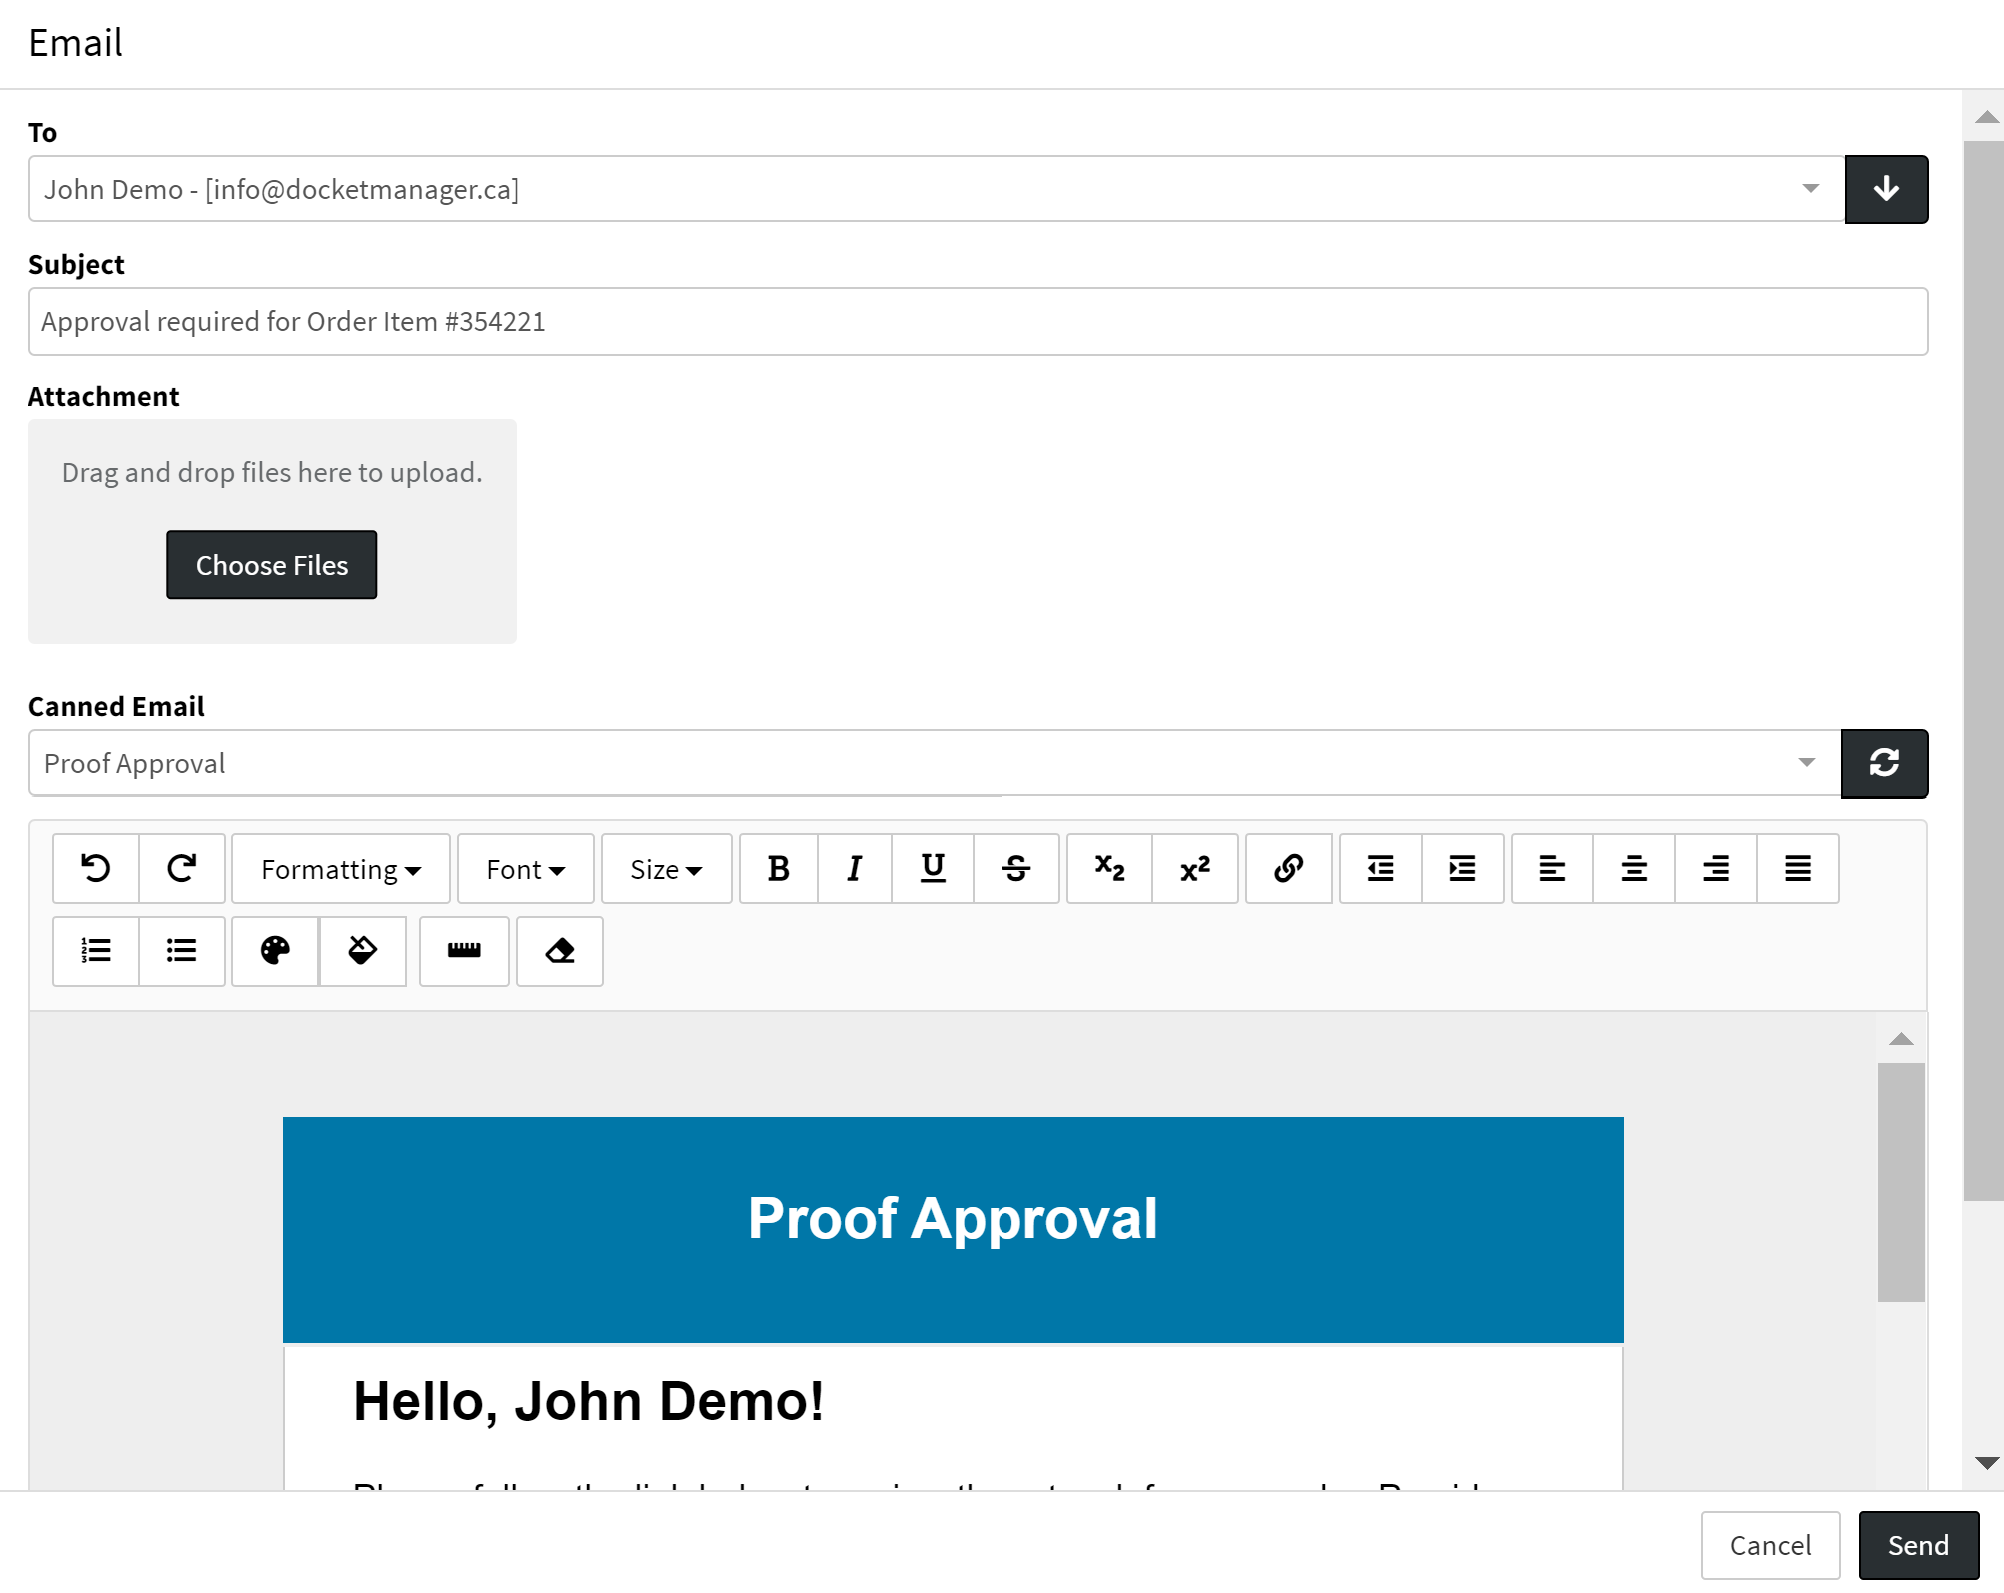Insert an ordered numbered list

click(x=96, y=951)
